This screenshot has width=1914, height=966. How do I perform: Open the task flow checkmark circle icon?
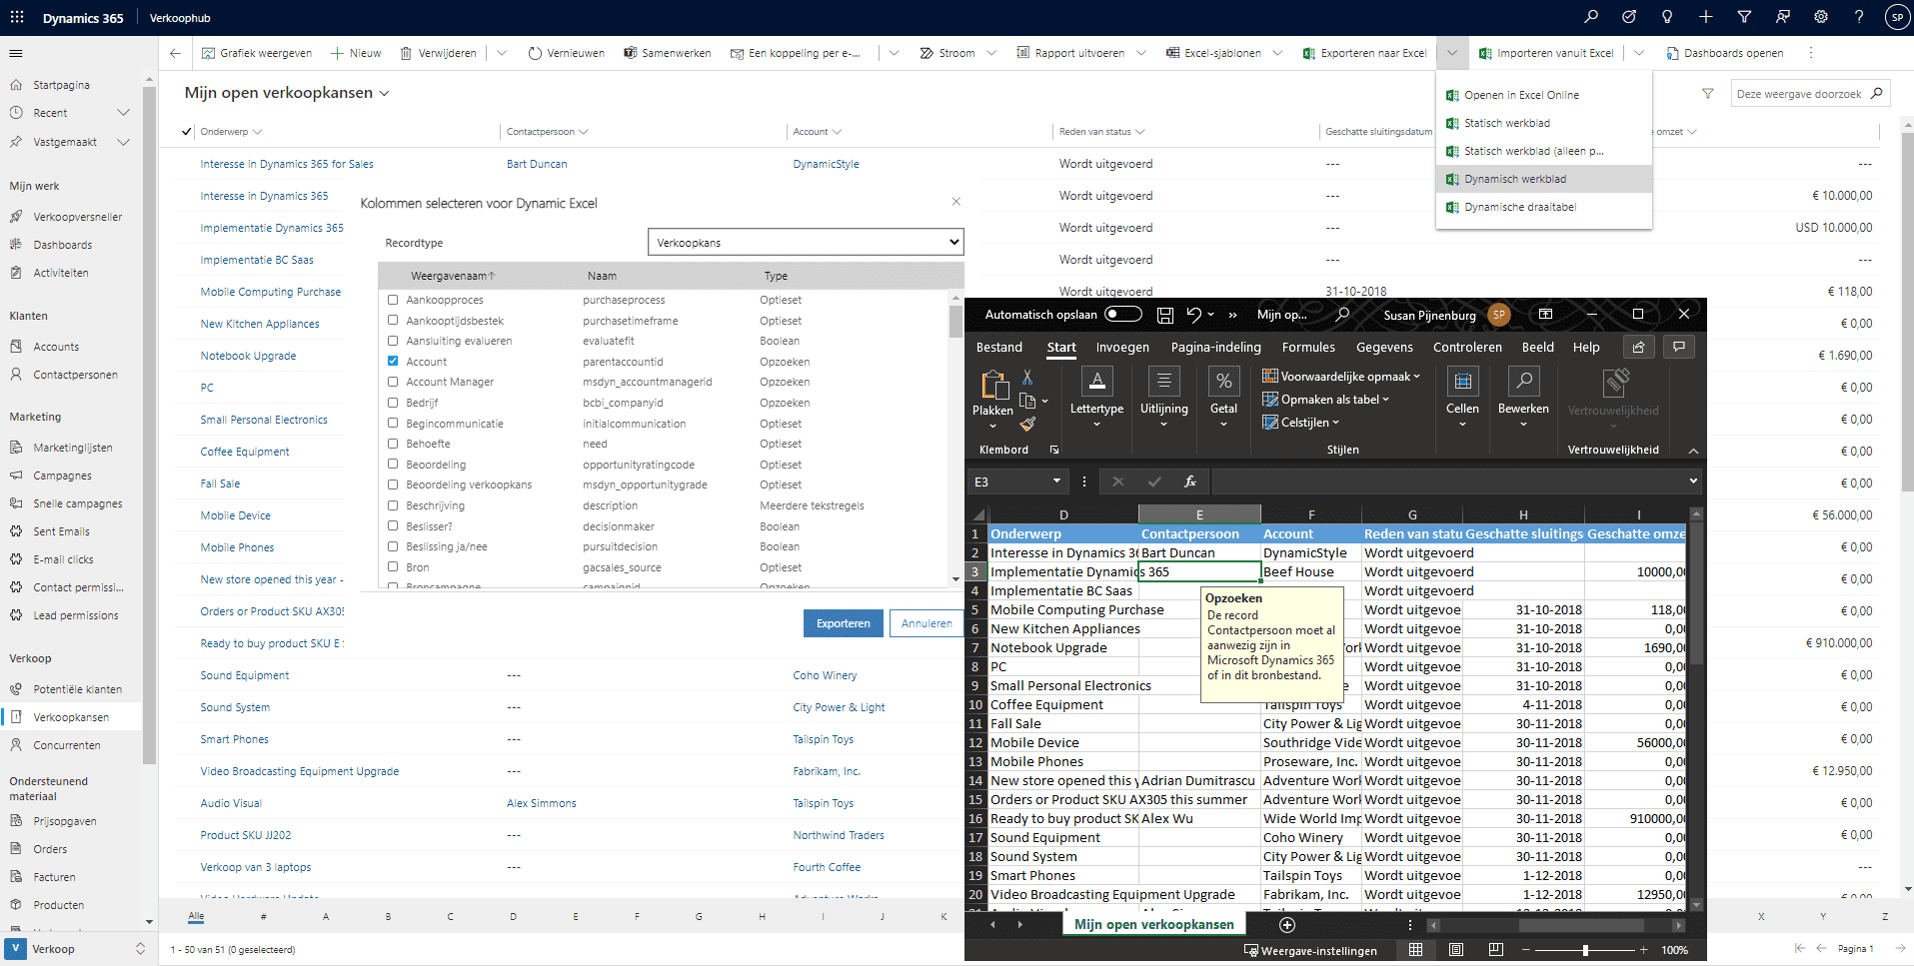pos(1629,17)
